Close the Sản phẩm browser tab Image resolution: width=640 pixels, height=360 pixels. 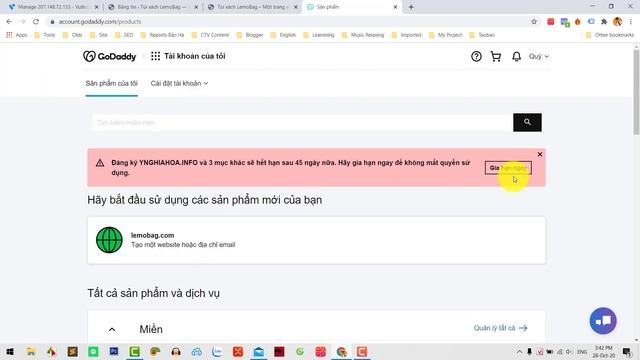(395, 7)
